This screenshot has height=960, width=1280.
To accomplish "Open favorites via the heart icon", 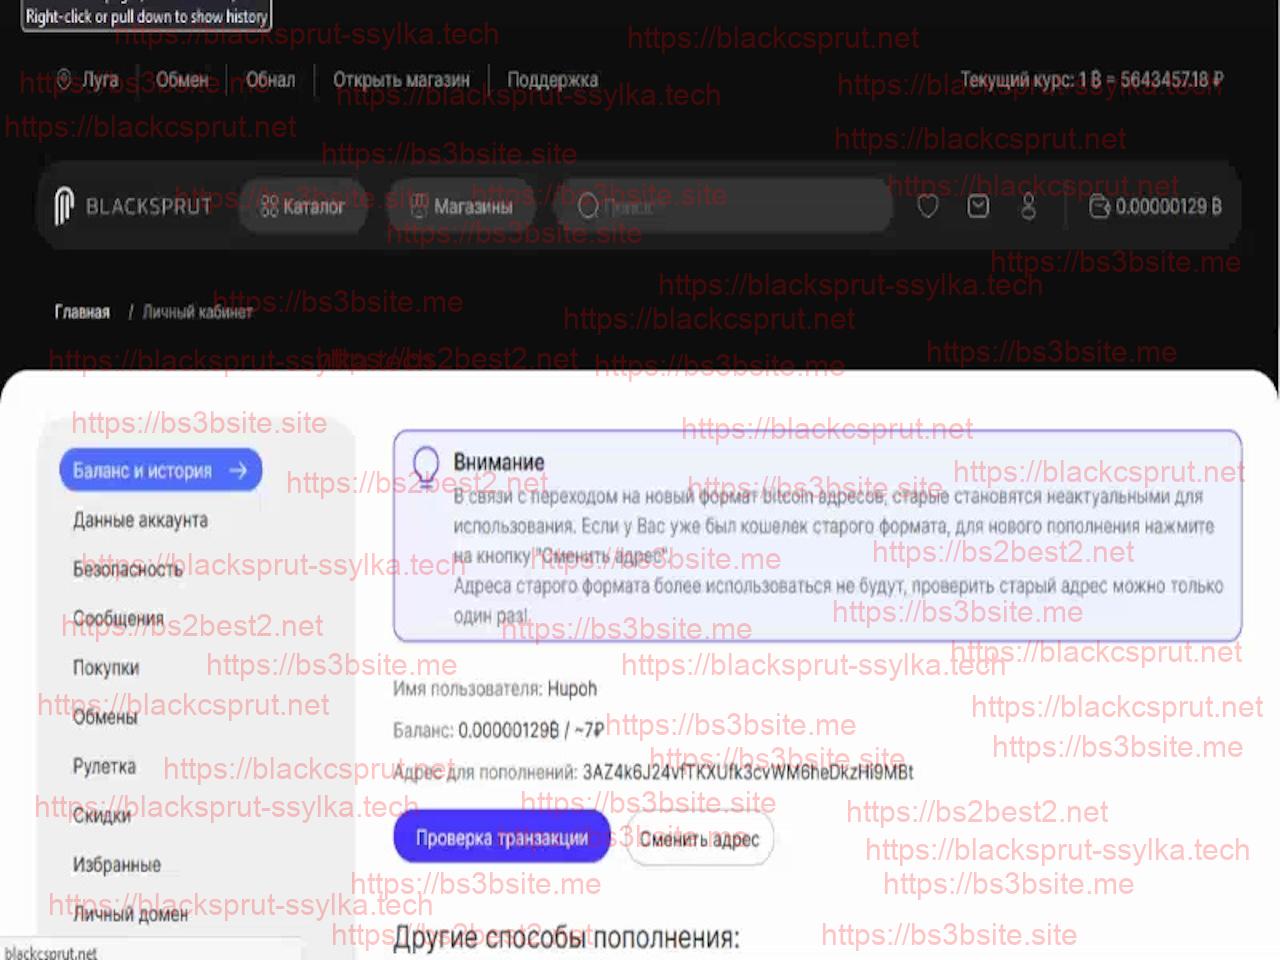I will point(928,206).
